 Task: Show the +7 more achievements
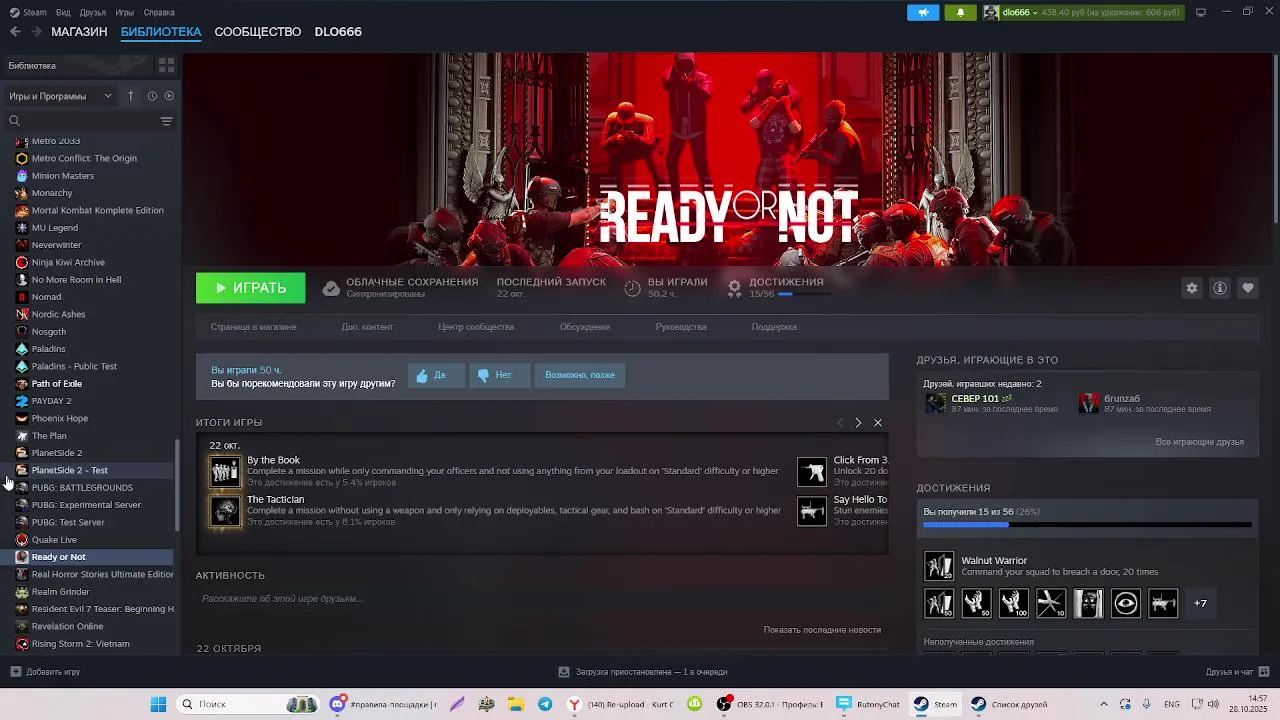[x=1200, y=603]
